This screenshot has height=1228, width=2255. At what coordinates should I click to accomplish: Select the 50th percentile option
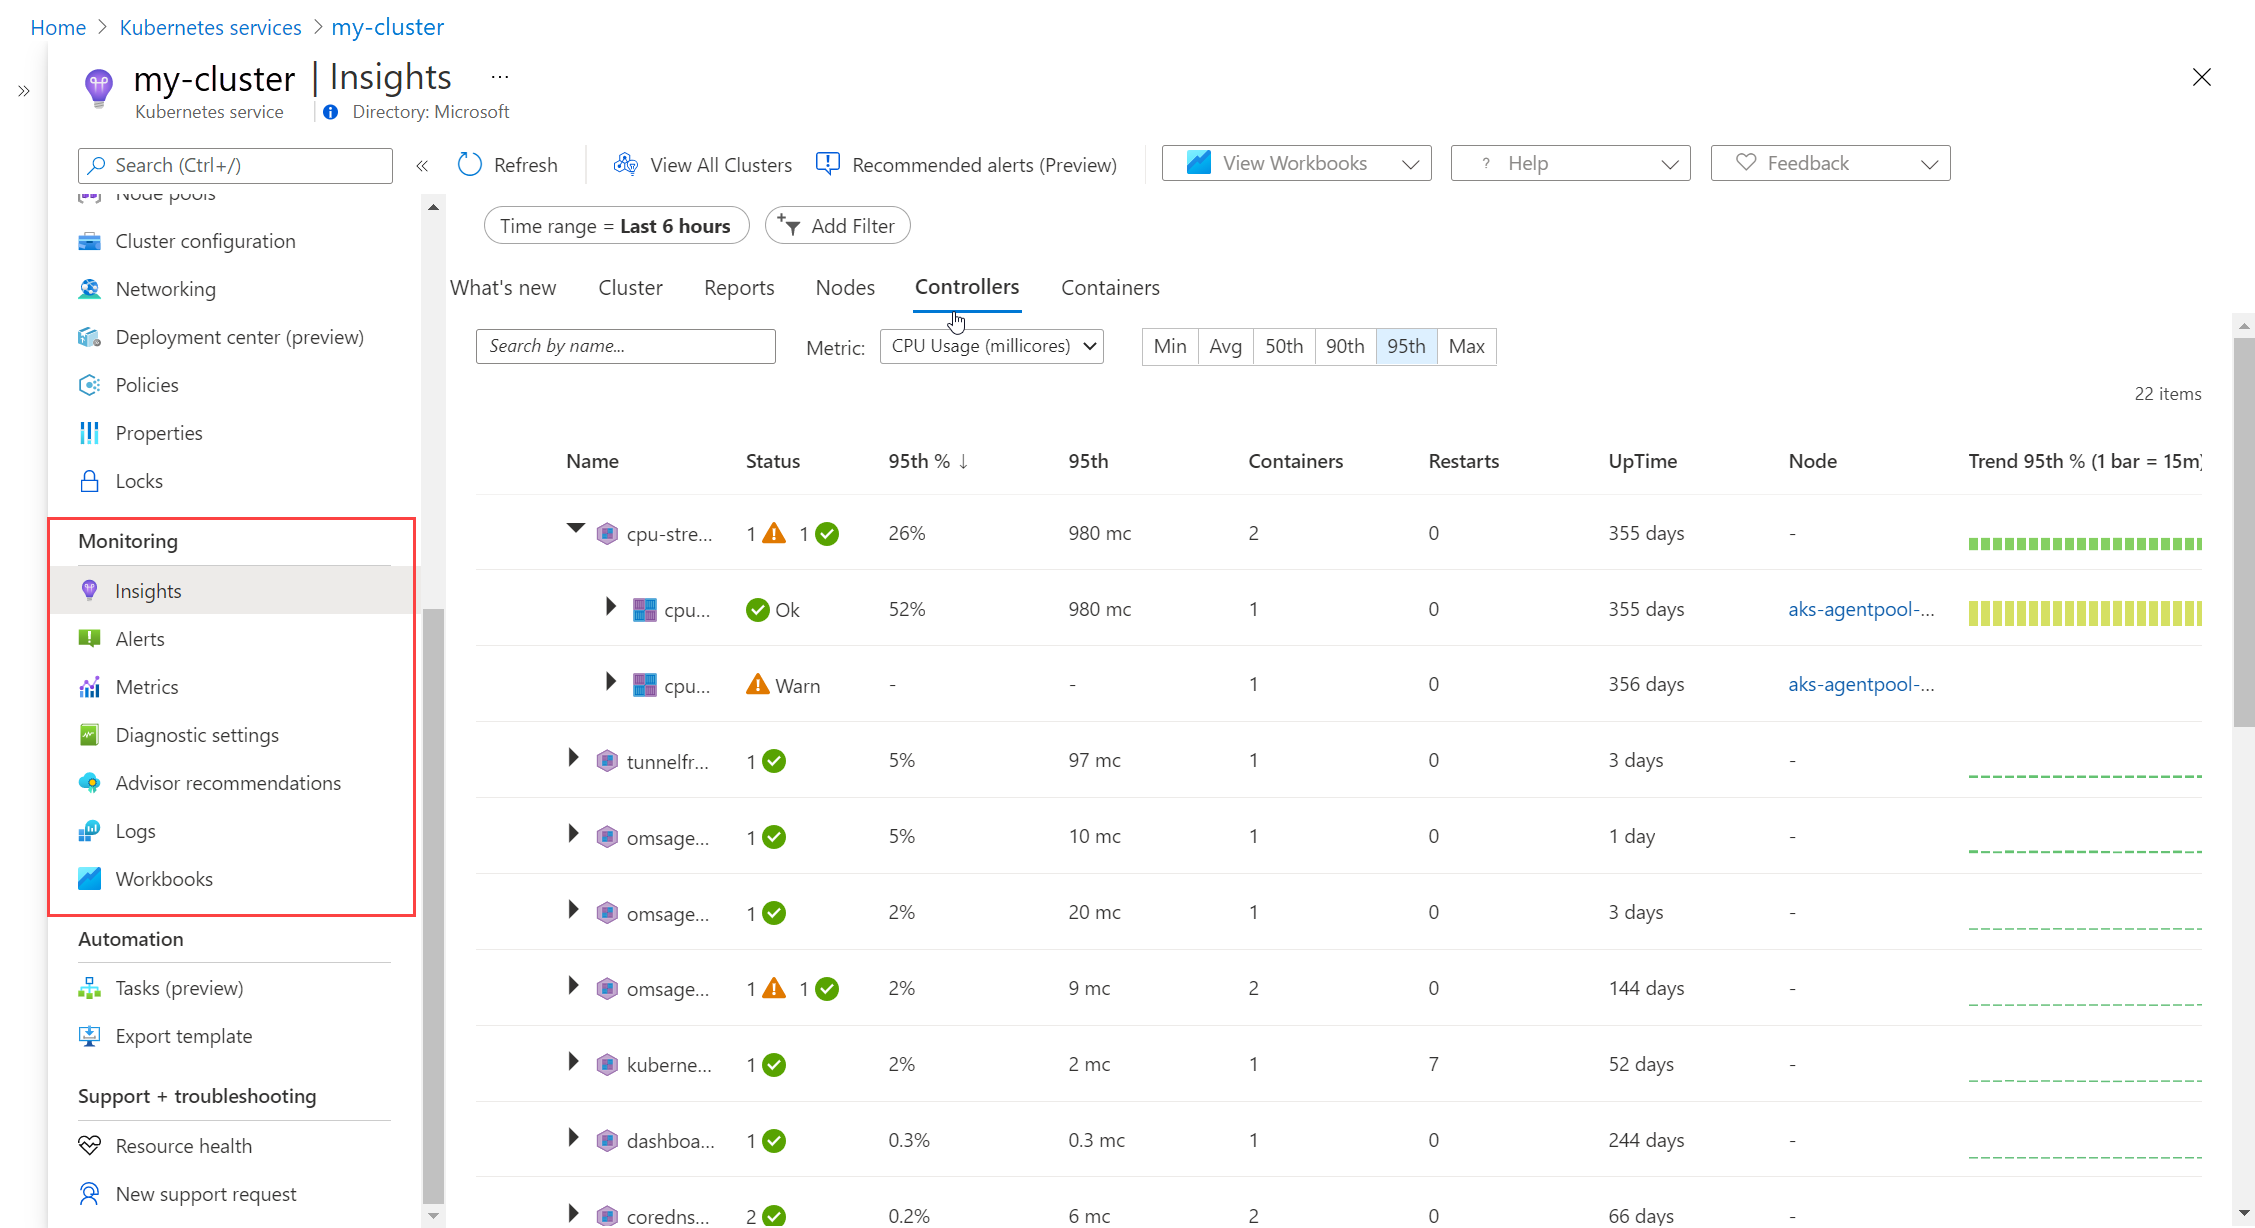point(1283,346)
